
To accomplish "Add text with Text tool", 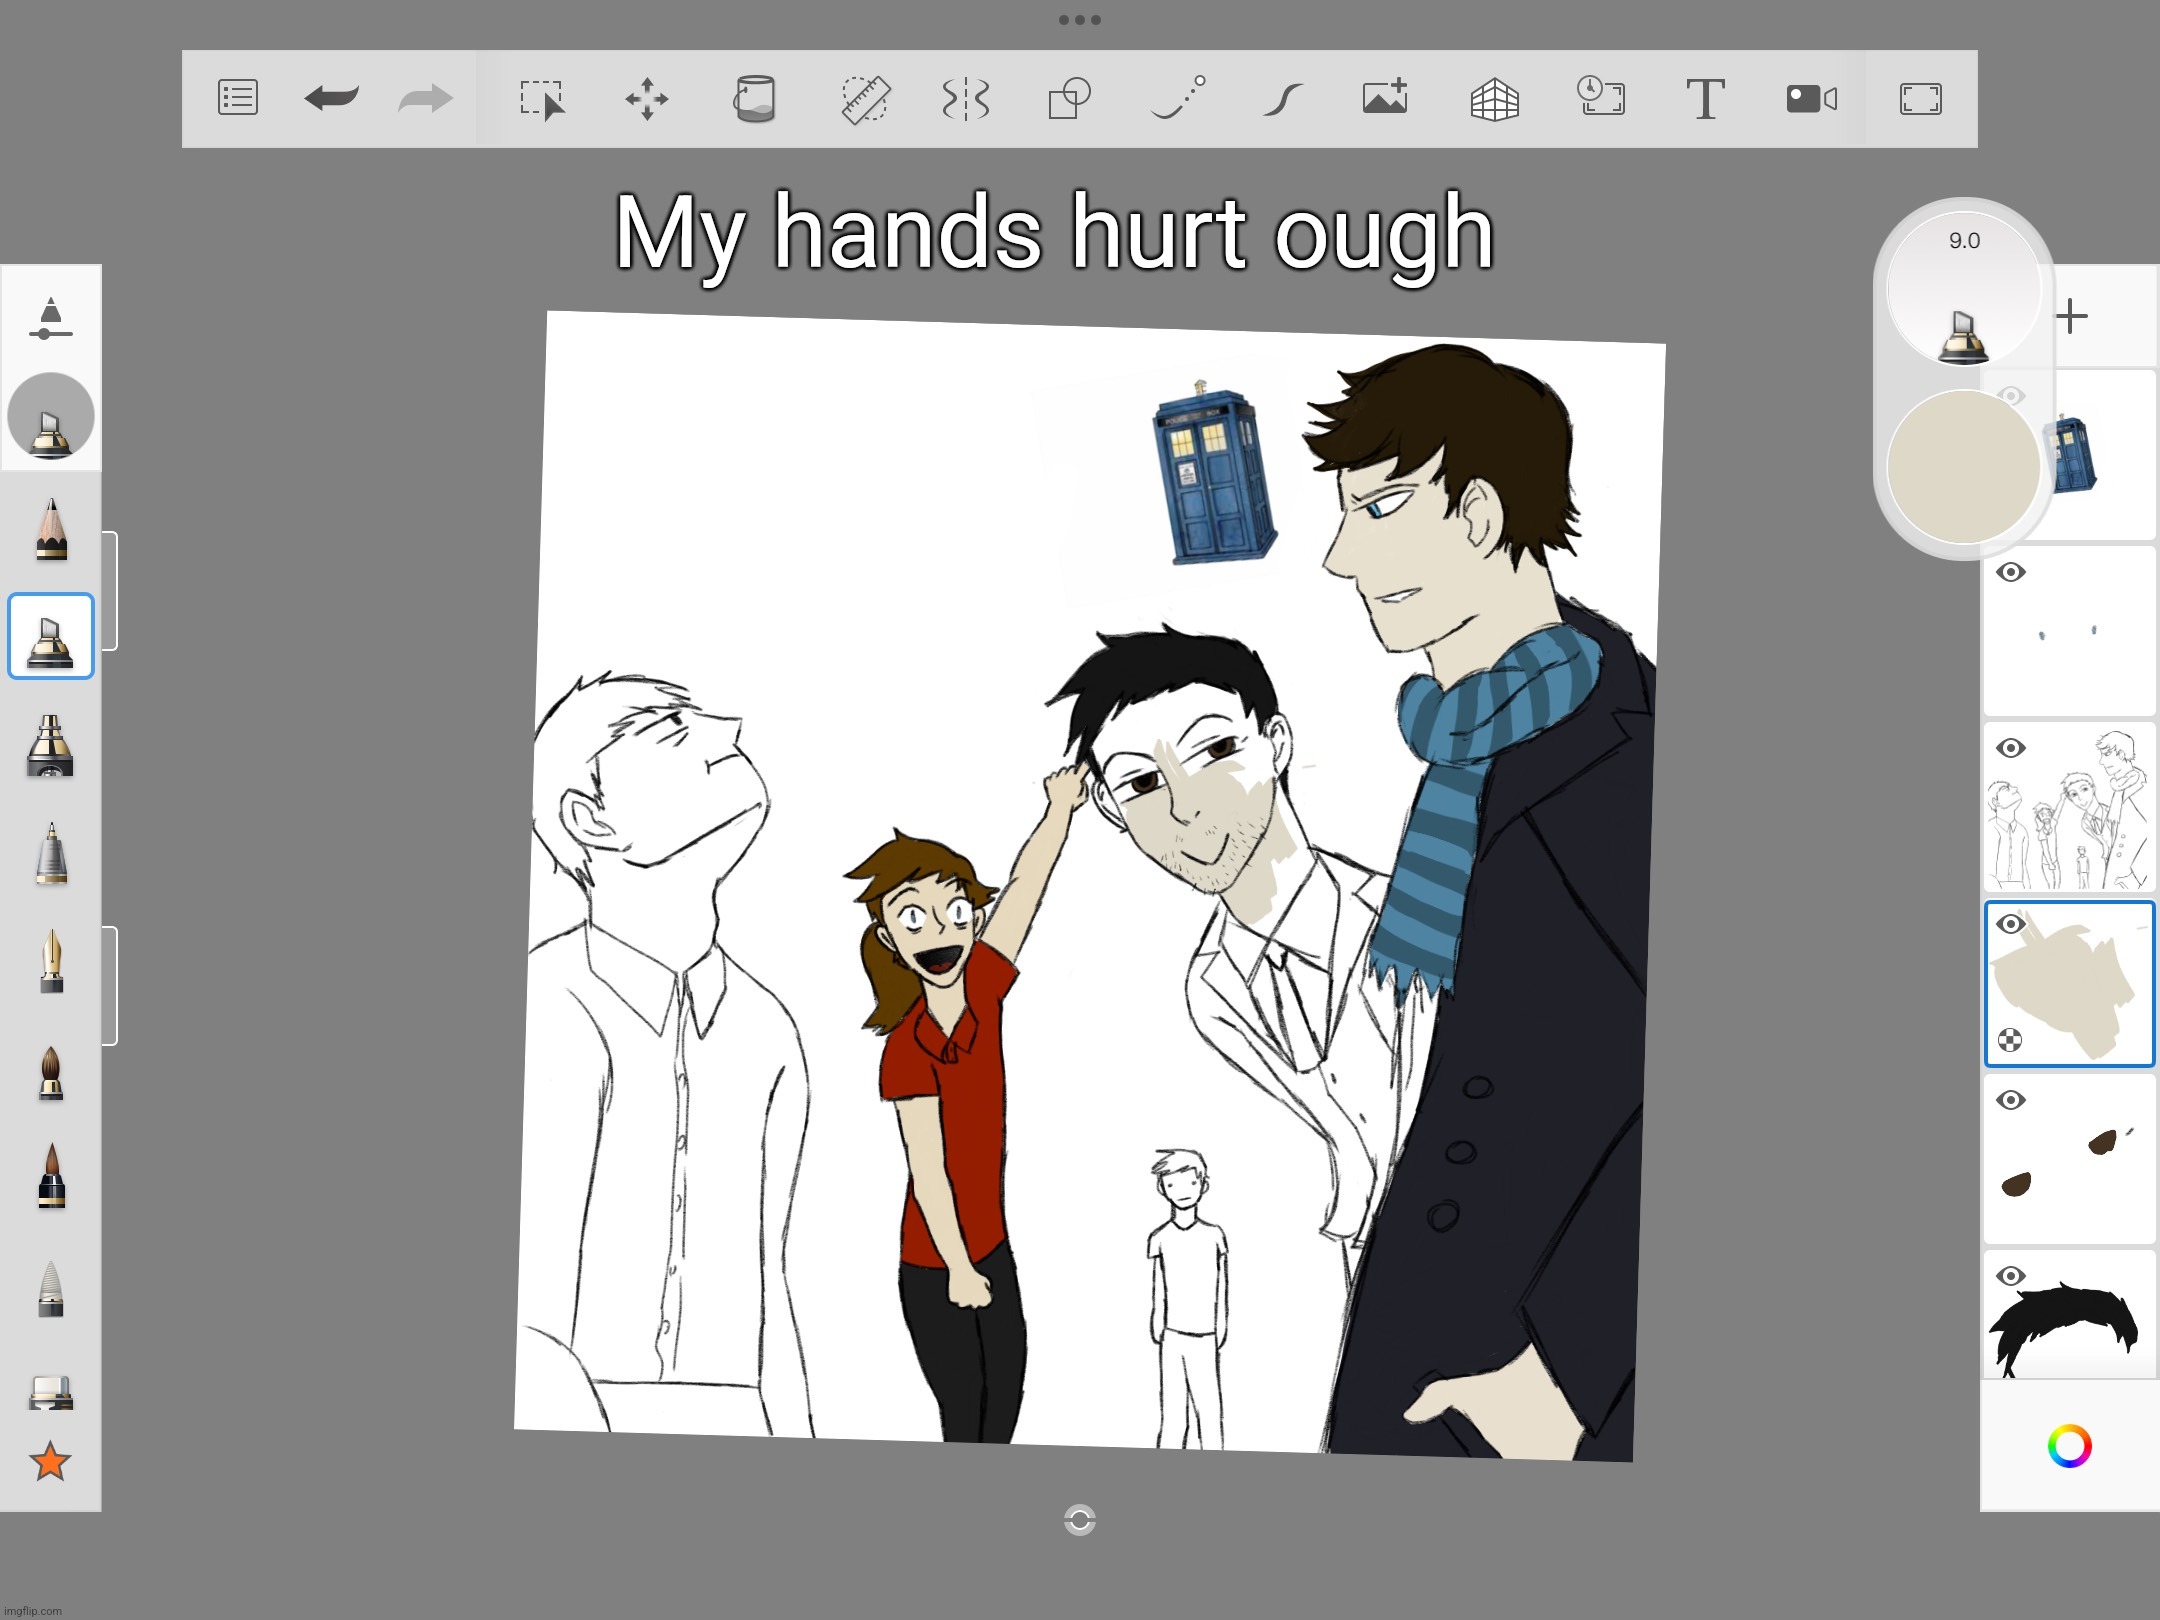I will [x=1705, y=99].
